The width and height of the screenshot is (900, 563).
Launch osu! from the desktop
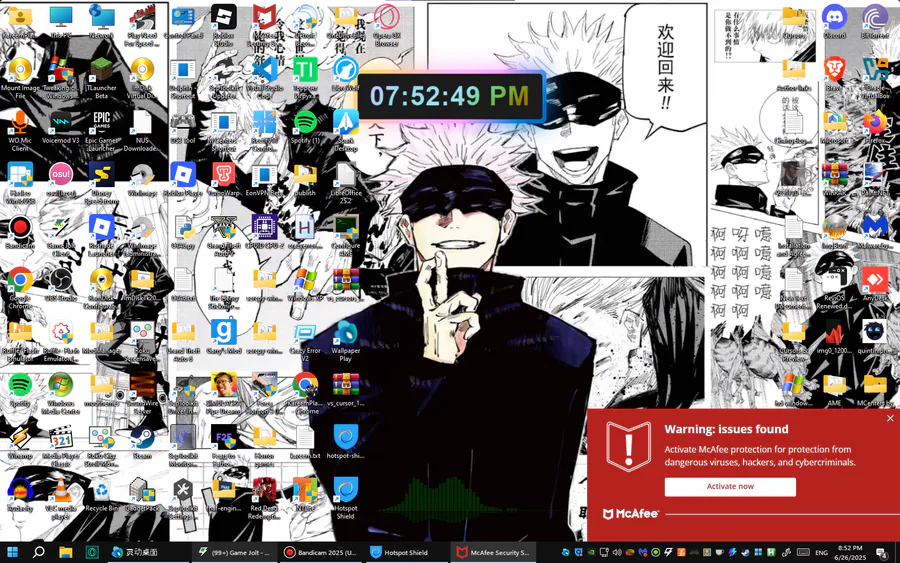(x=61, y=180)
